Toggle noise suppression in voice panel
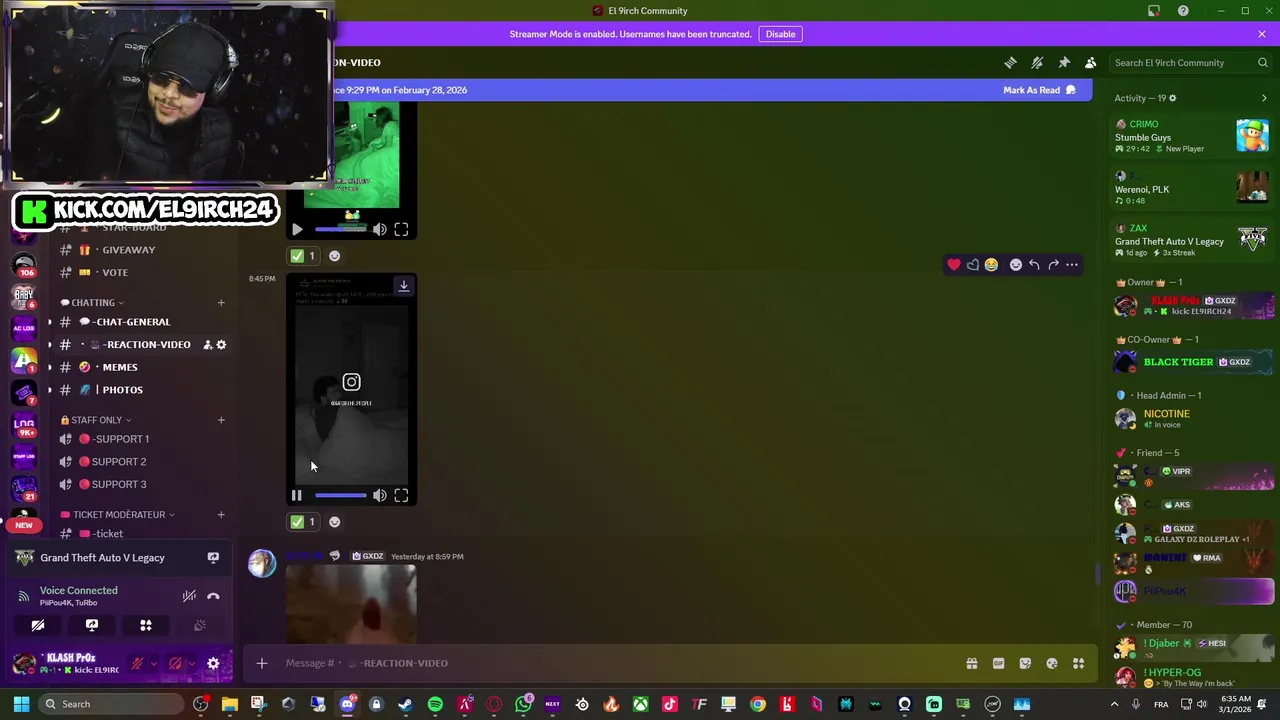The height and width of the screenshot is (720, 1280). (189, 596)
